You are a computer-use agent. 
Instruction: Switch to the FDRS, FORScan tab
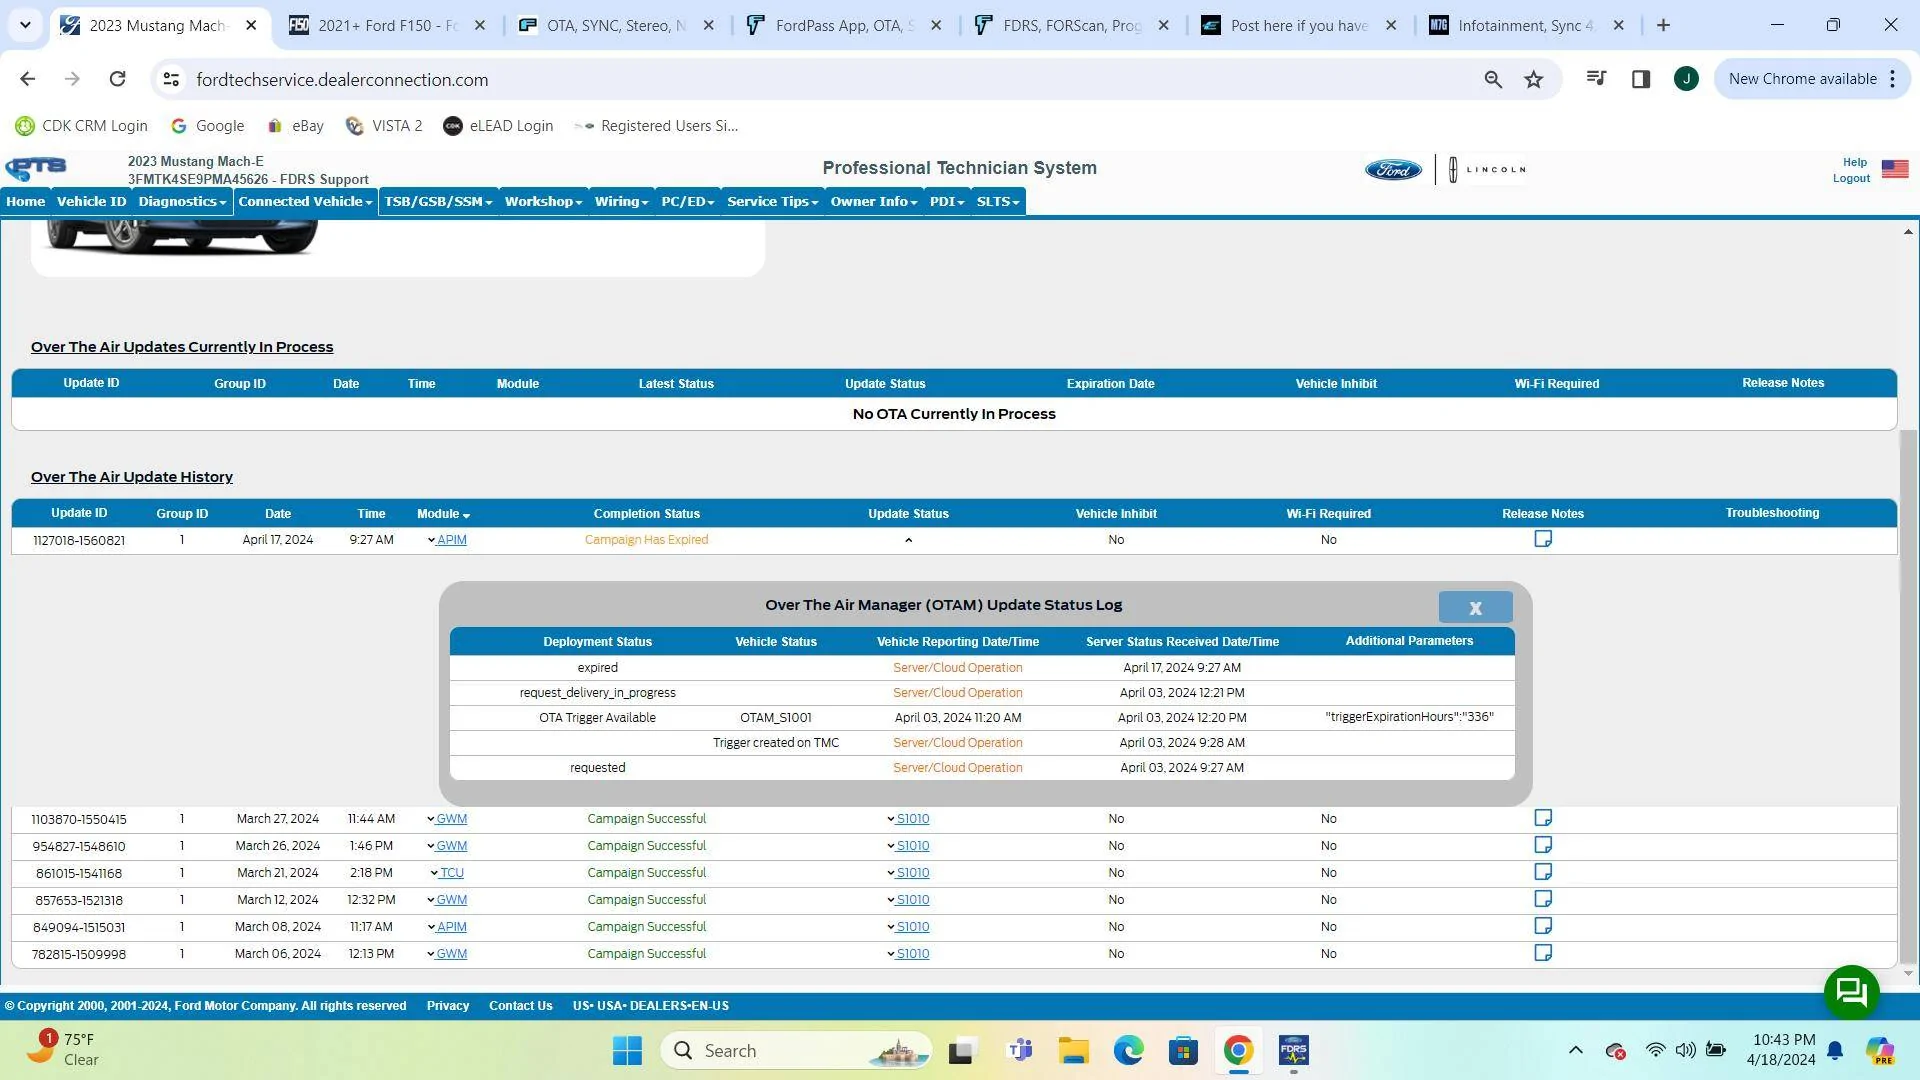1071,26
